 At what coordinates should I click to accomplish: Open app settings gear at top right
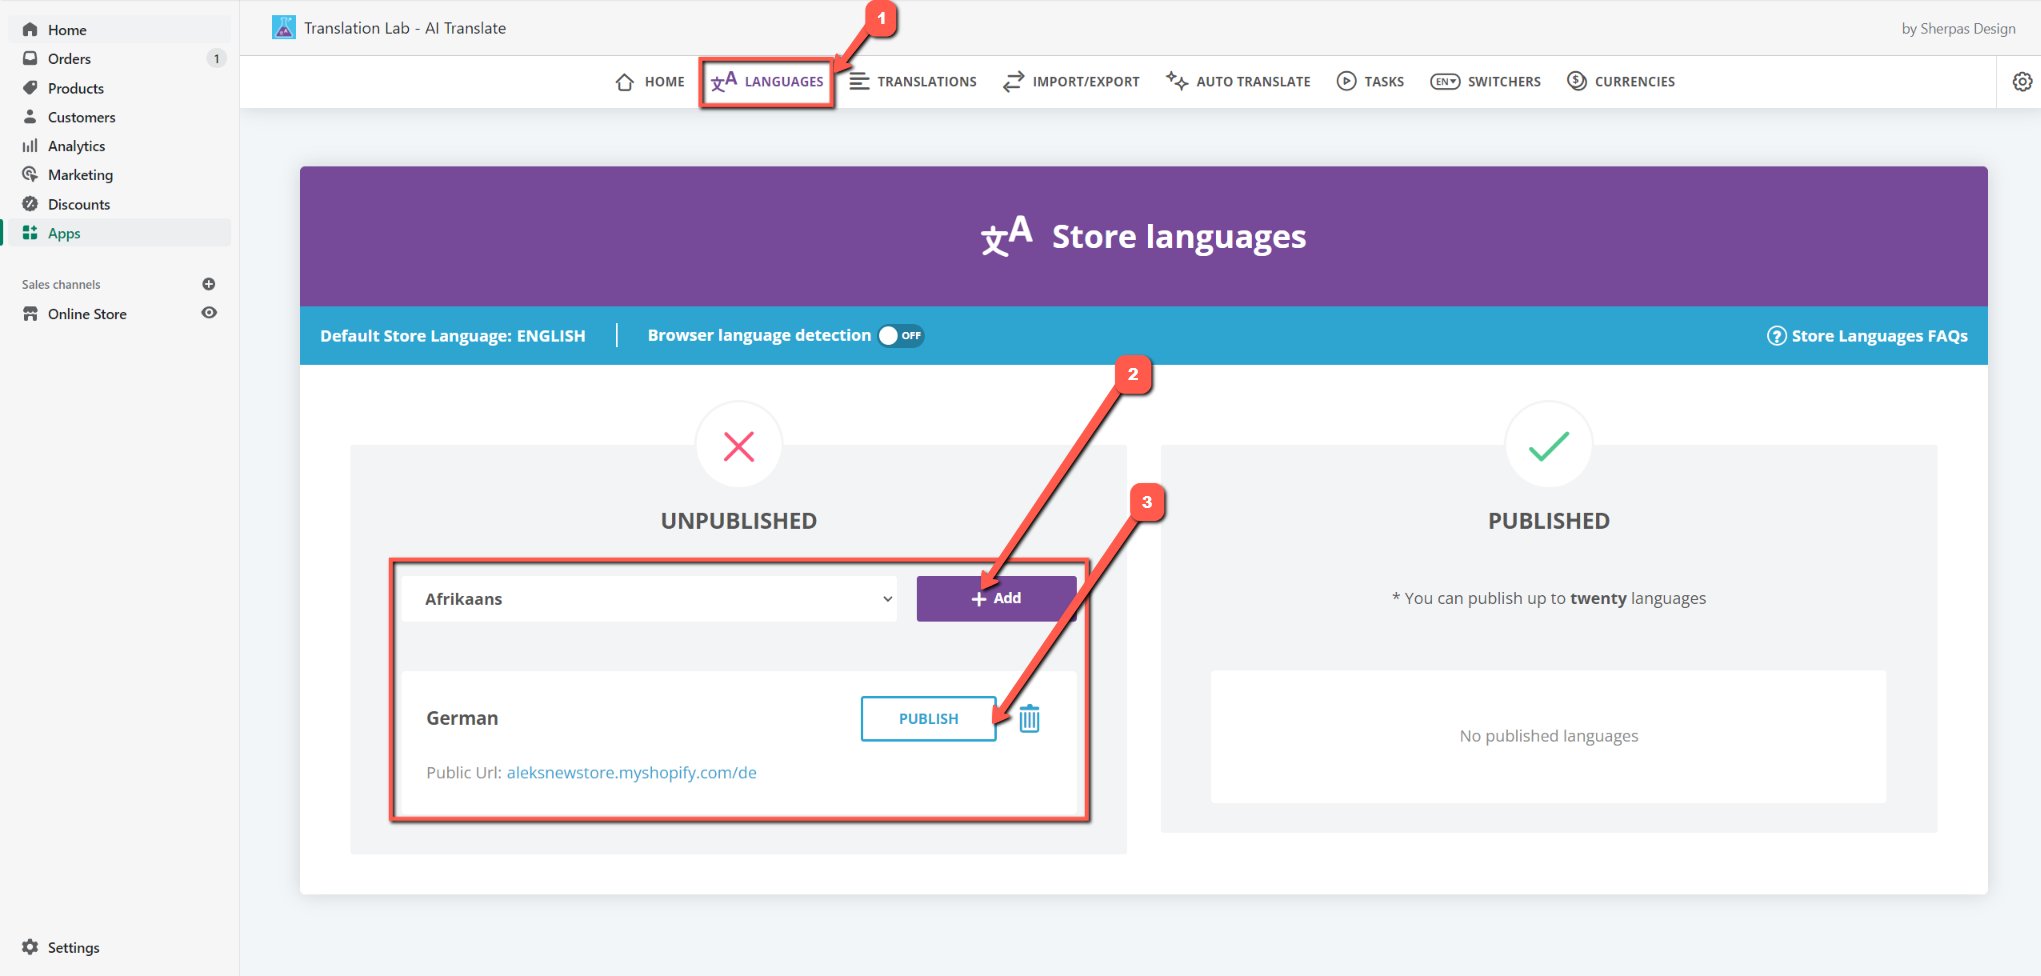2022,82
